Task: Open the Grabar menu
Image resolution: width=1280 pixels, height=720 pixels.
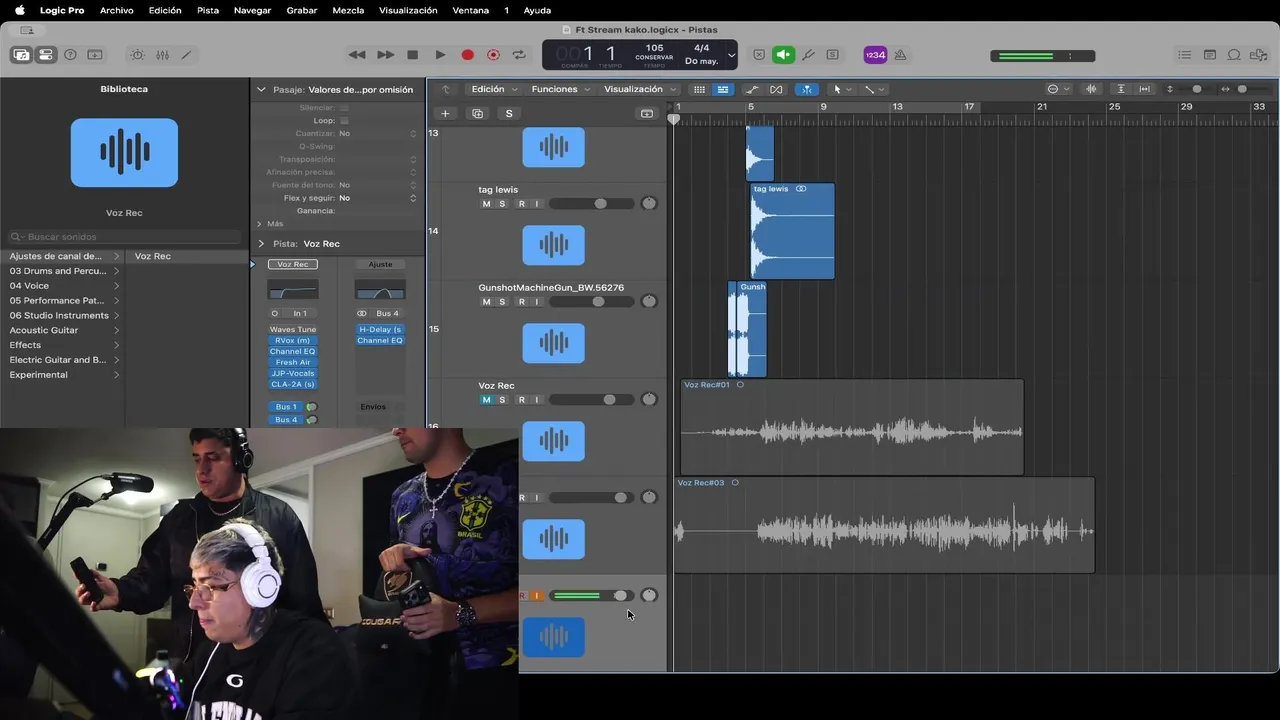Action: (302, 10)
